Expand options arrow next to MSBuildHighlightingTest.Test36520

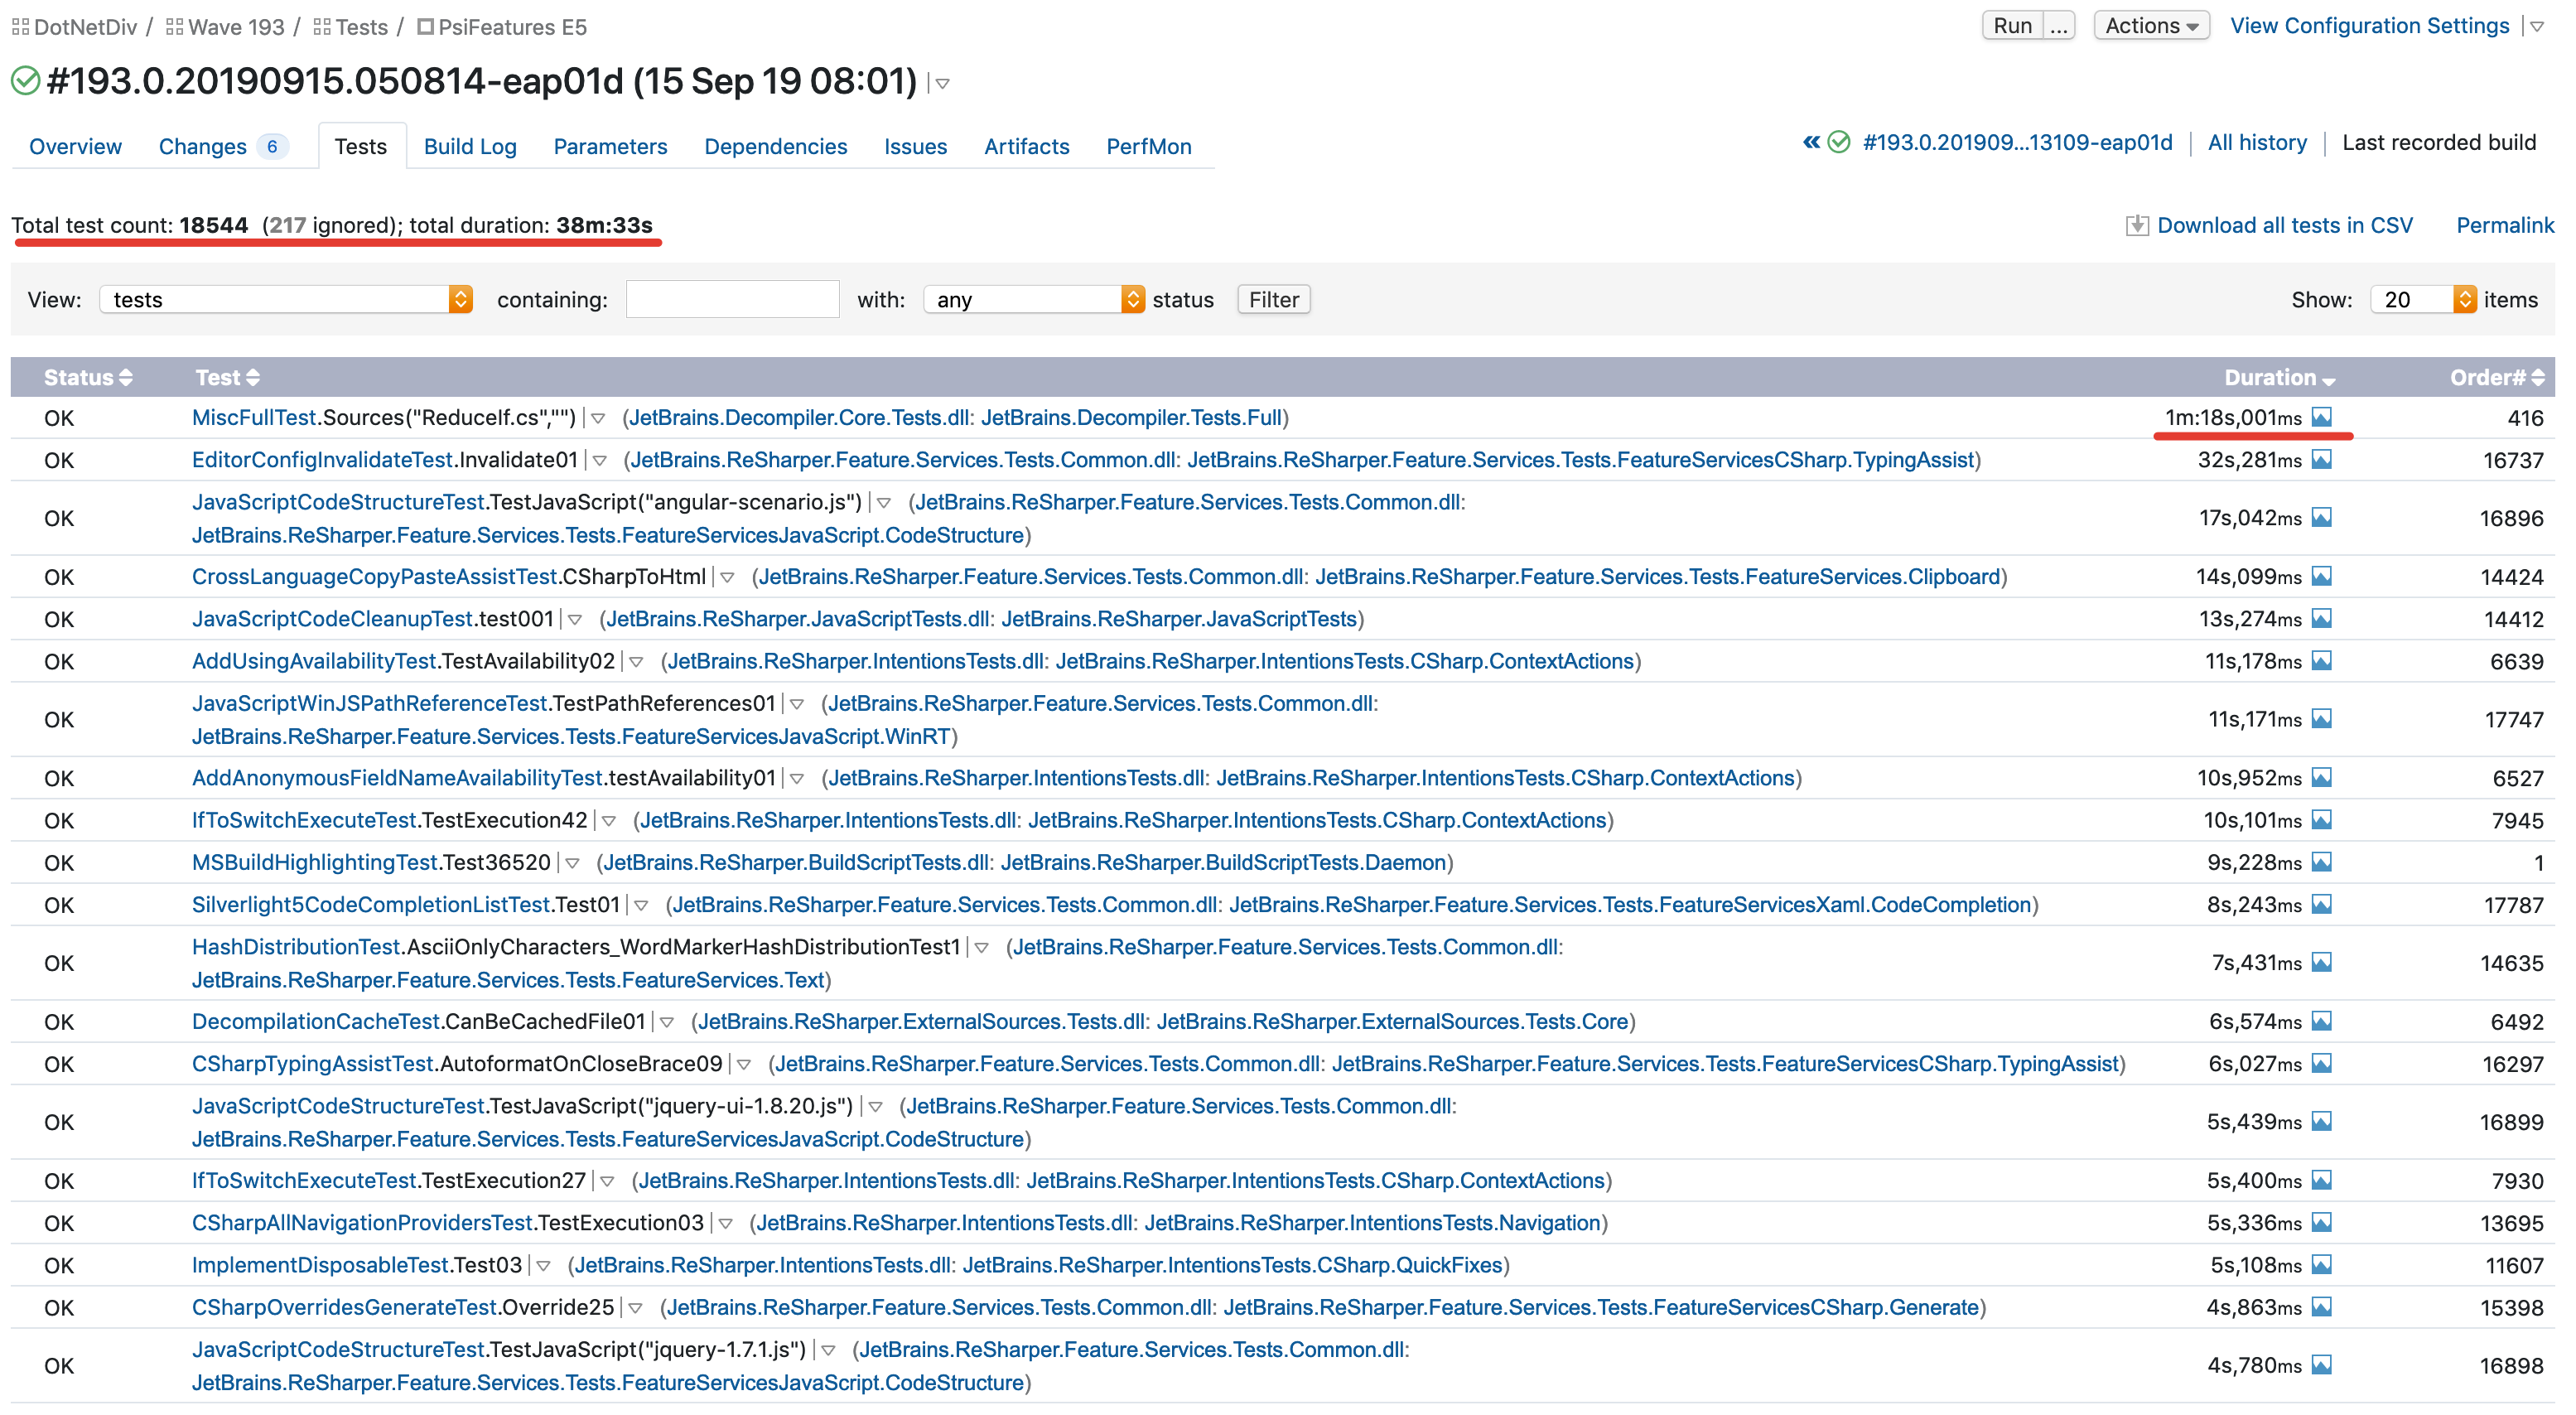[x=572, y=863]
